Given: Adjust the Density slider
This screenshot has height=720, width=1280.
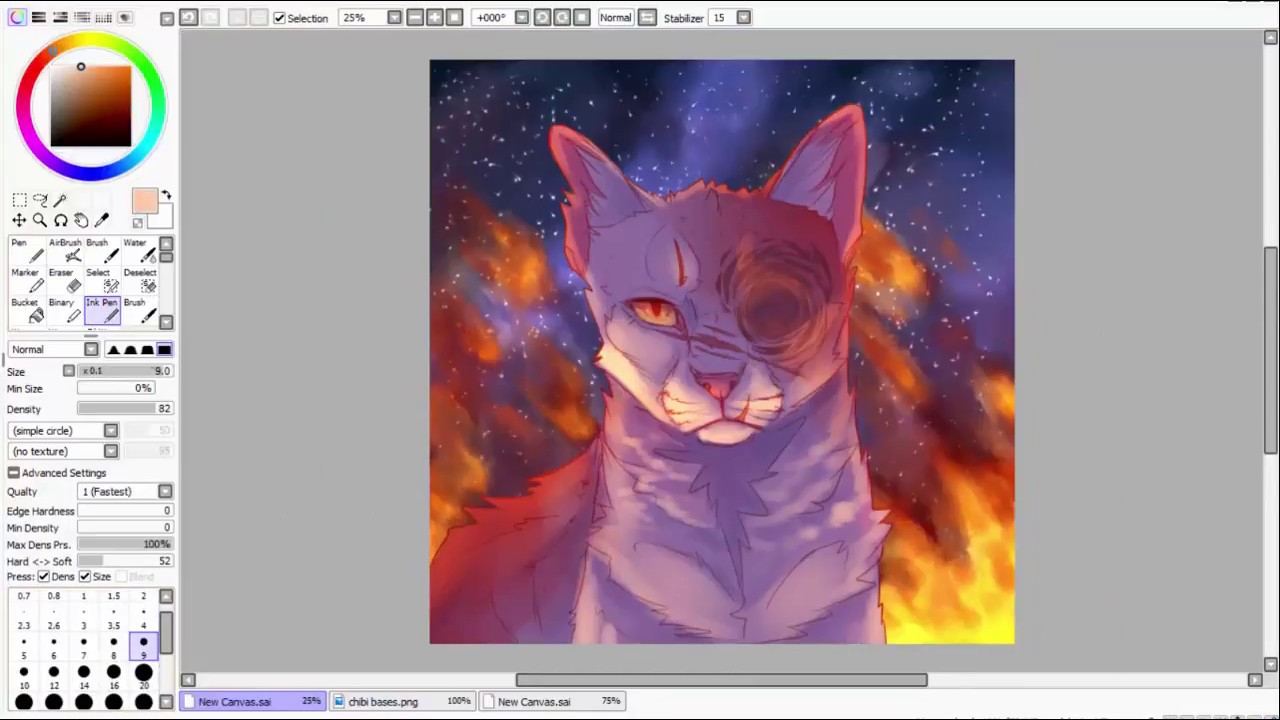Looking at the screenshot, I should point(125,409).
